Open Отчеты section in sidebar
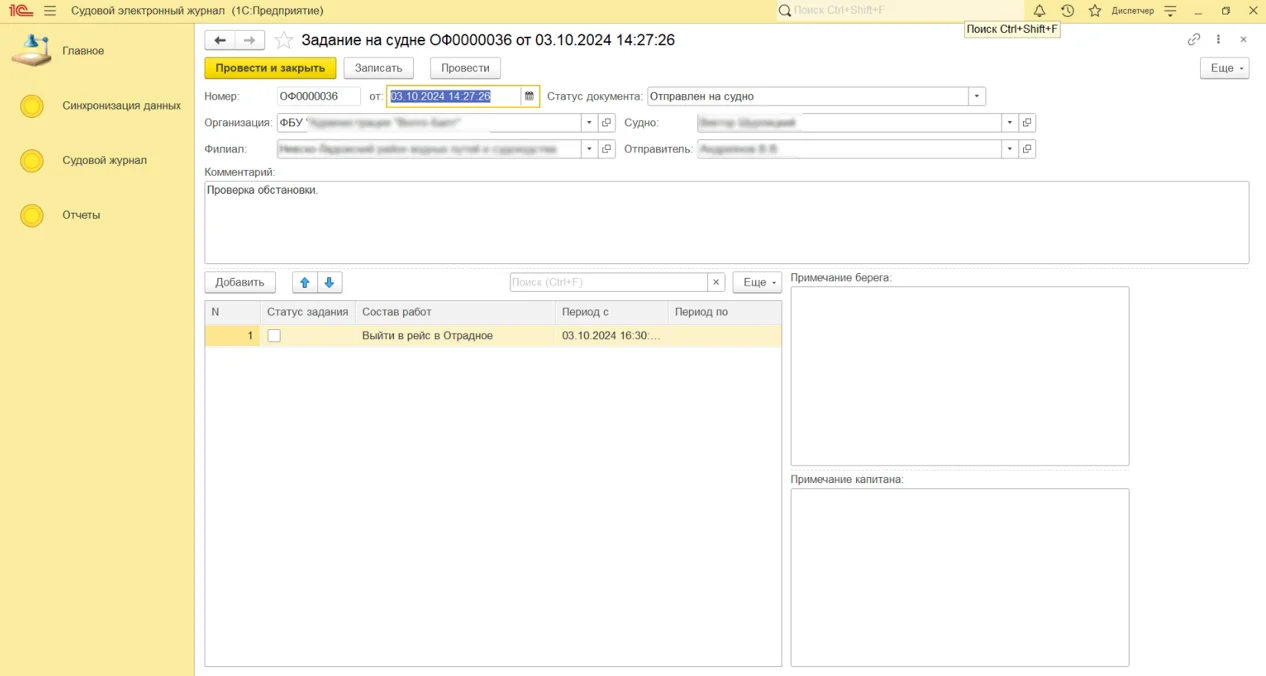This screenshot has height=676, width=1266. tap(81, 215)
